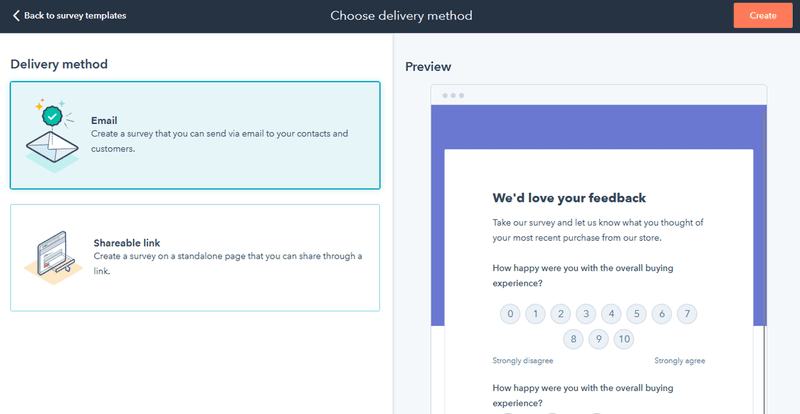800x414 pixels.
Task: Choose rating 2 in first question
Action: [560, 314]
